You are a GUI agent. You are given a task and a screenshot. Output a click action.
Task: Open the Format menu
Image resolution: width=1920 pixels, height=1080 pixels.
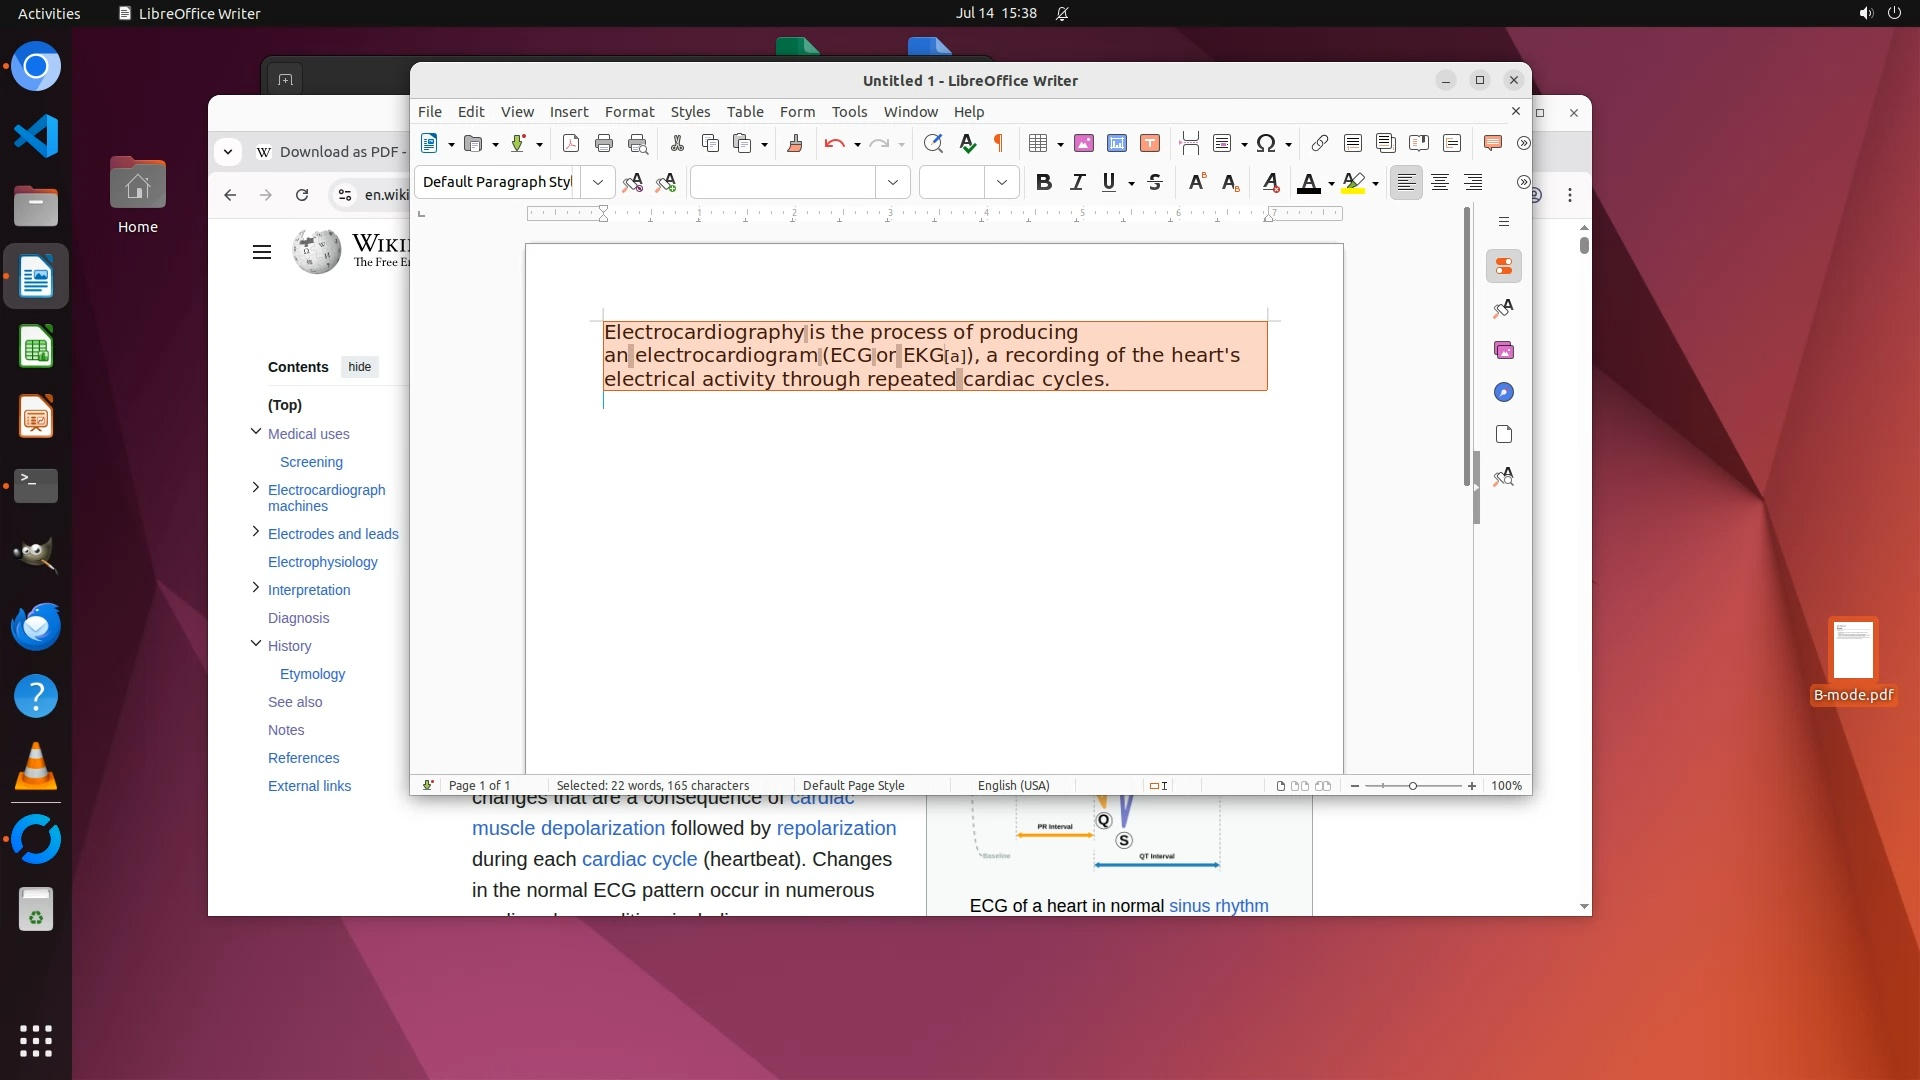pos(629,111)
